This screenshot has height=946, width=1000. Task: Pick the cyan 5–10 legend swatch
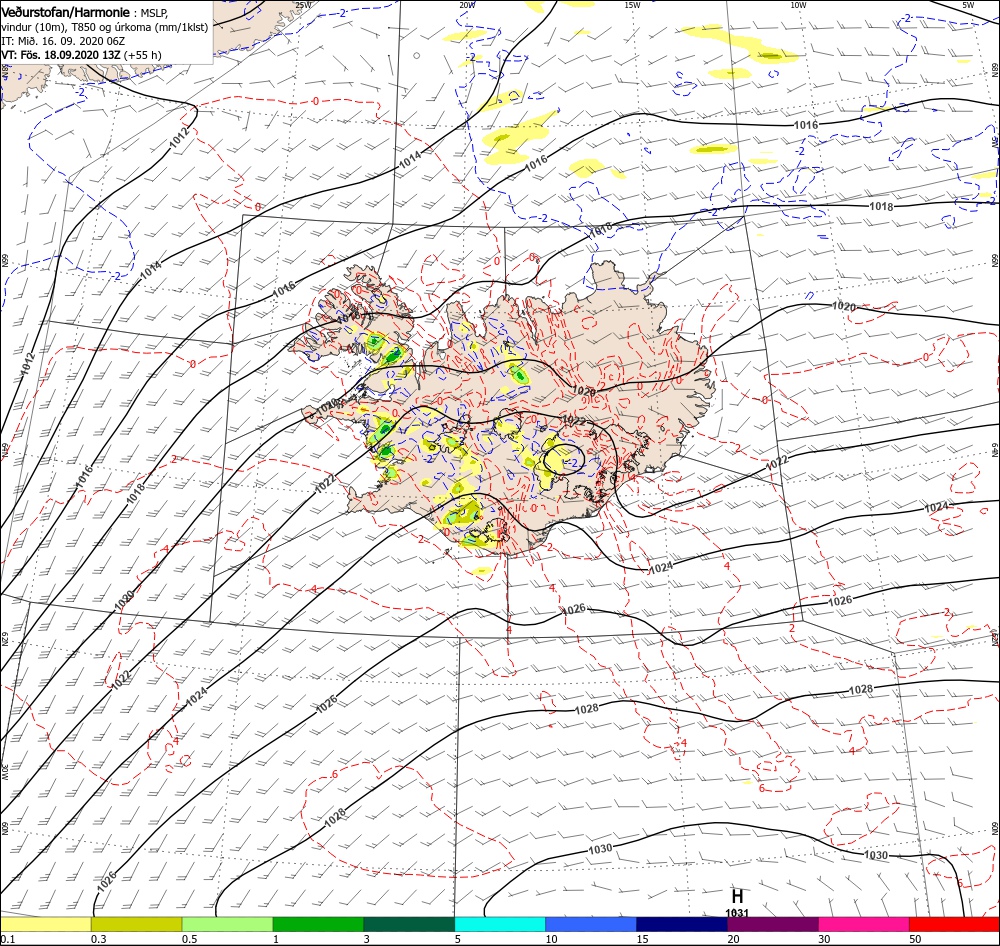click(500, 925)
